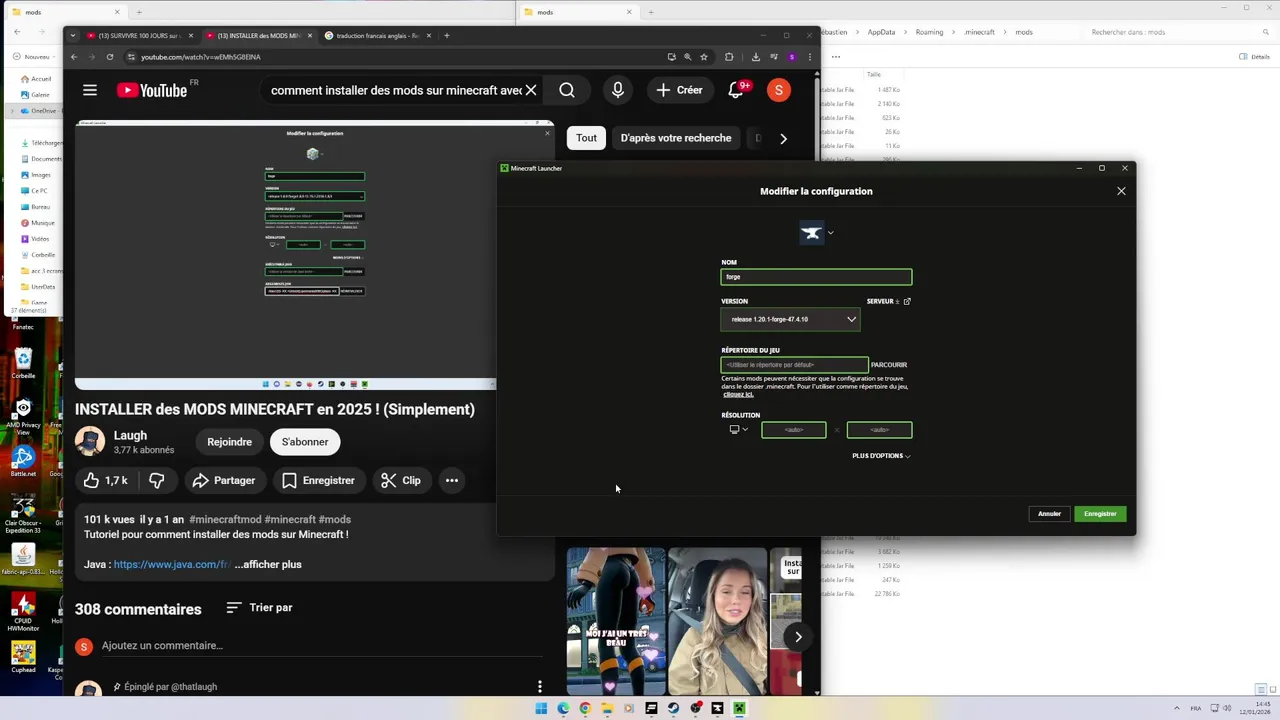
Task: Click the NOM field containing forge
Action: (x=816, y=277)
